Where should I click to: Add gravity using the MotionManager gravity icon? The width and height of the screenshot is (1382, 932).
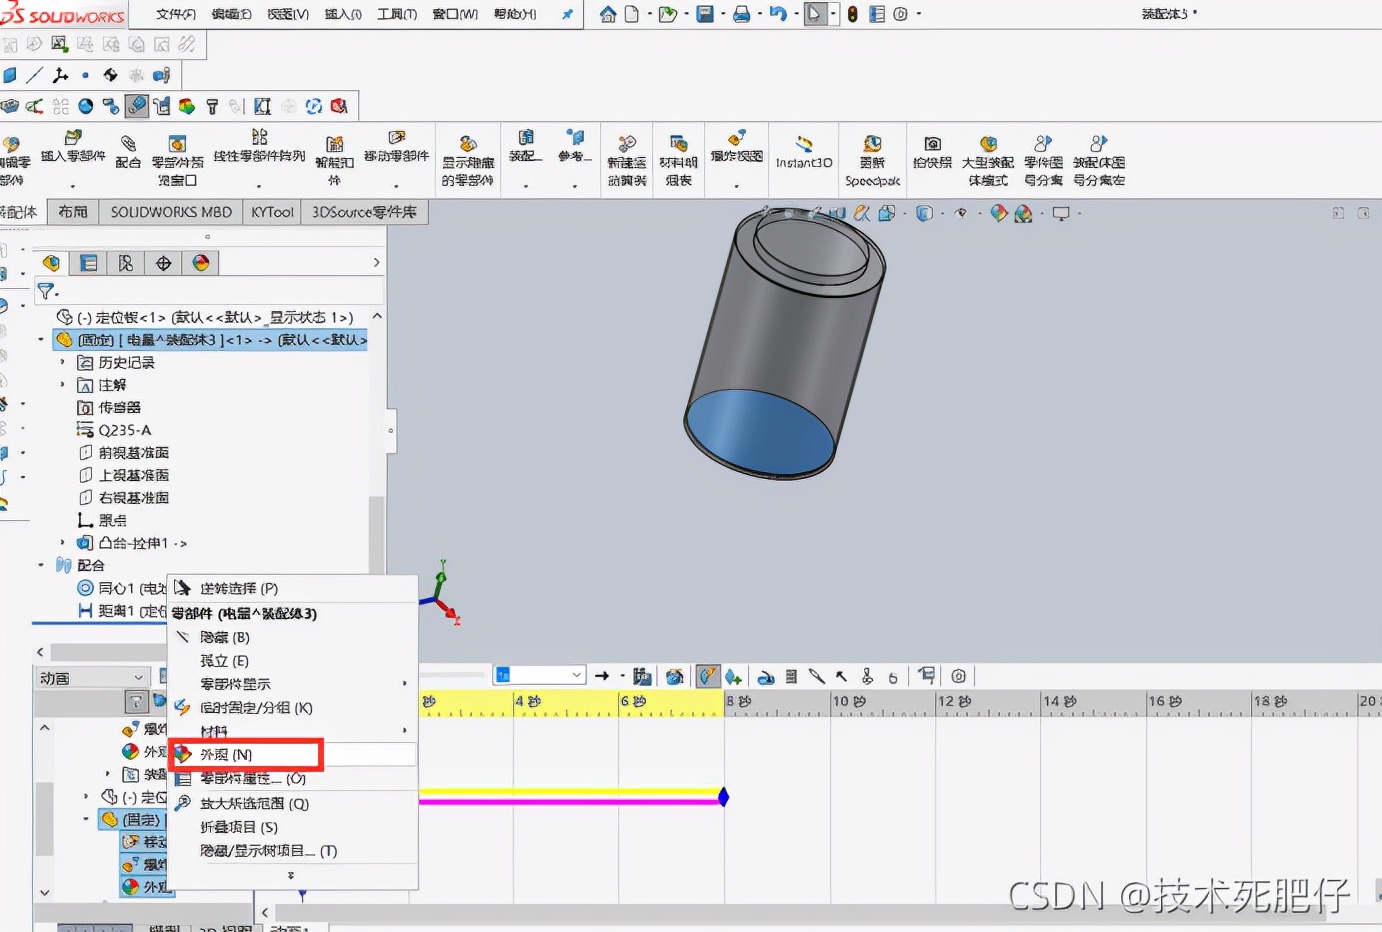pyautogui.click(x=892, y=677)
